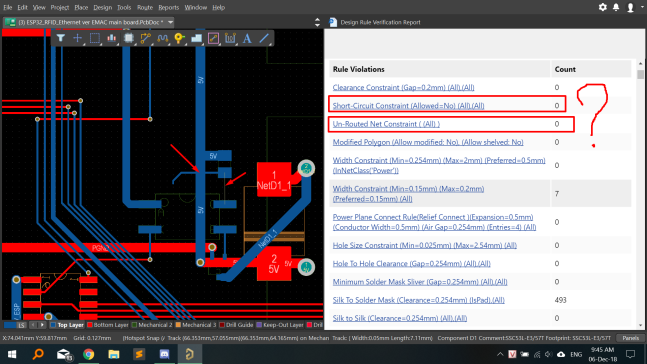
Task: Open the Short-Circuit Constraint violation link
Action: (x=408, y=106)
